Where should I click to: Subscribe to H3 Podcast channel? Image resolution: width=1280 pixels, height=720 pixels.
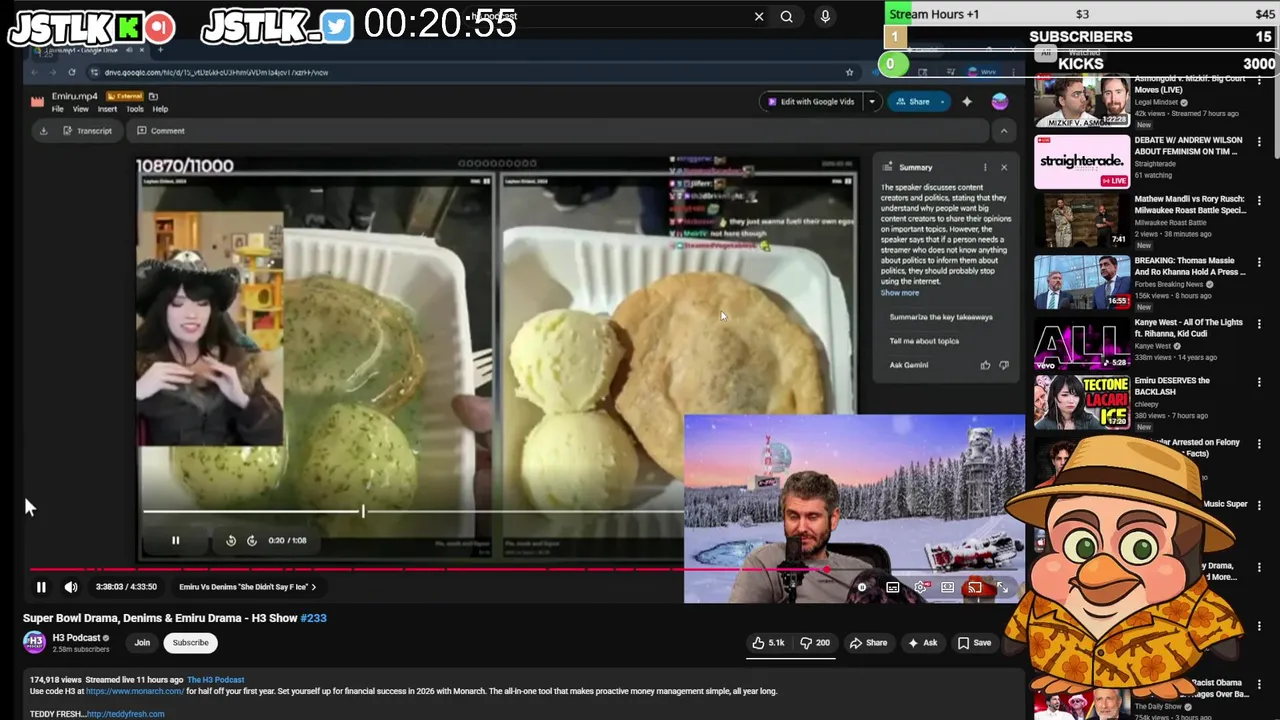190,643
